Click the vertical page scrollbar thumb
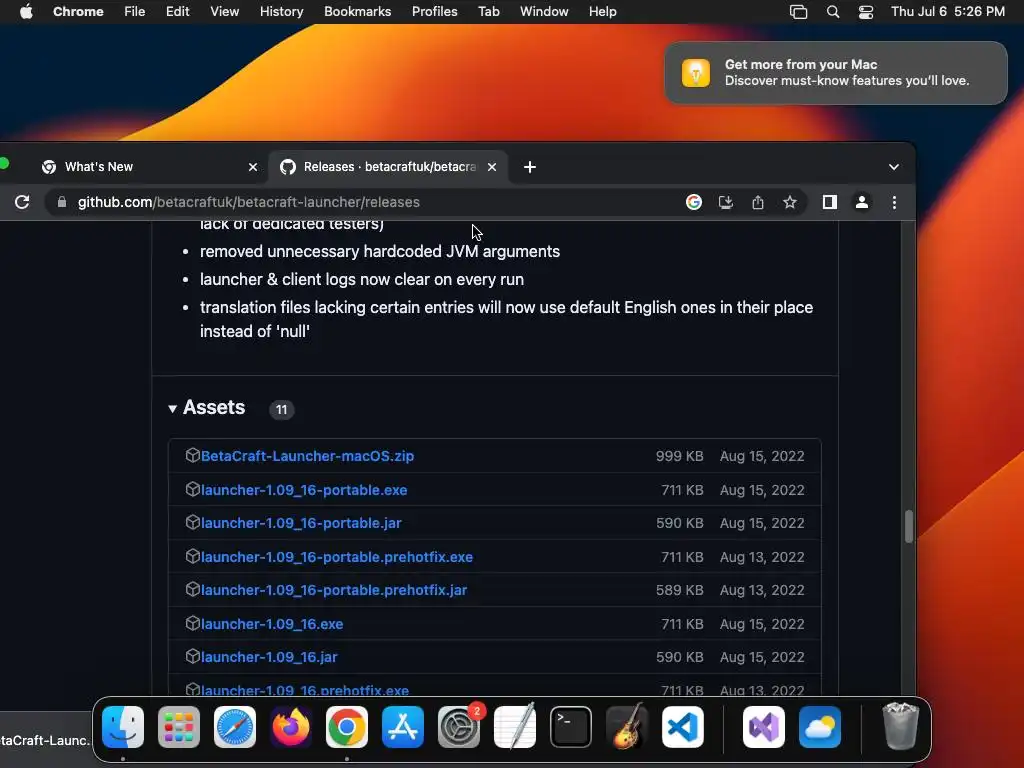Viewport: 1024px width, 768px height. coord(908,526)
